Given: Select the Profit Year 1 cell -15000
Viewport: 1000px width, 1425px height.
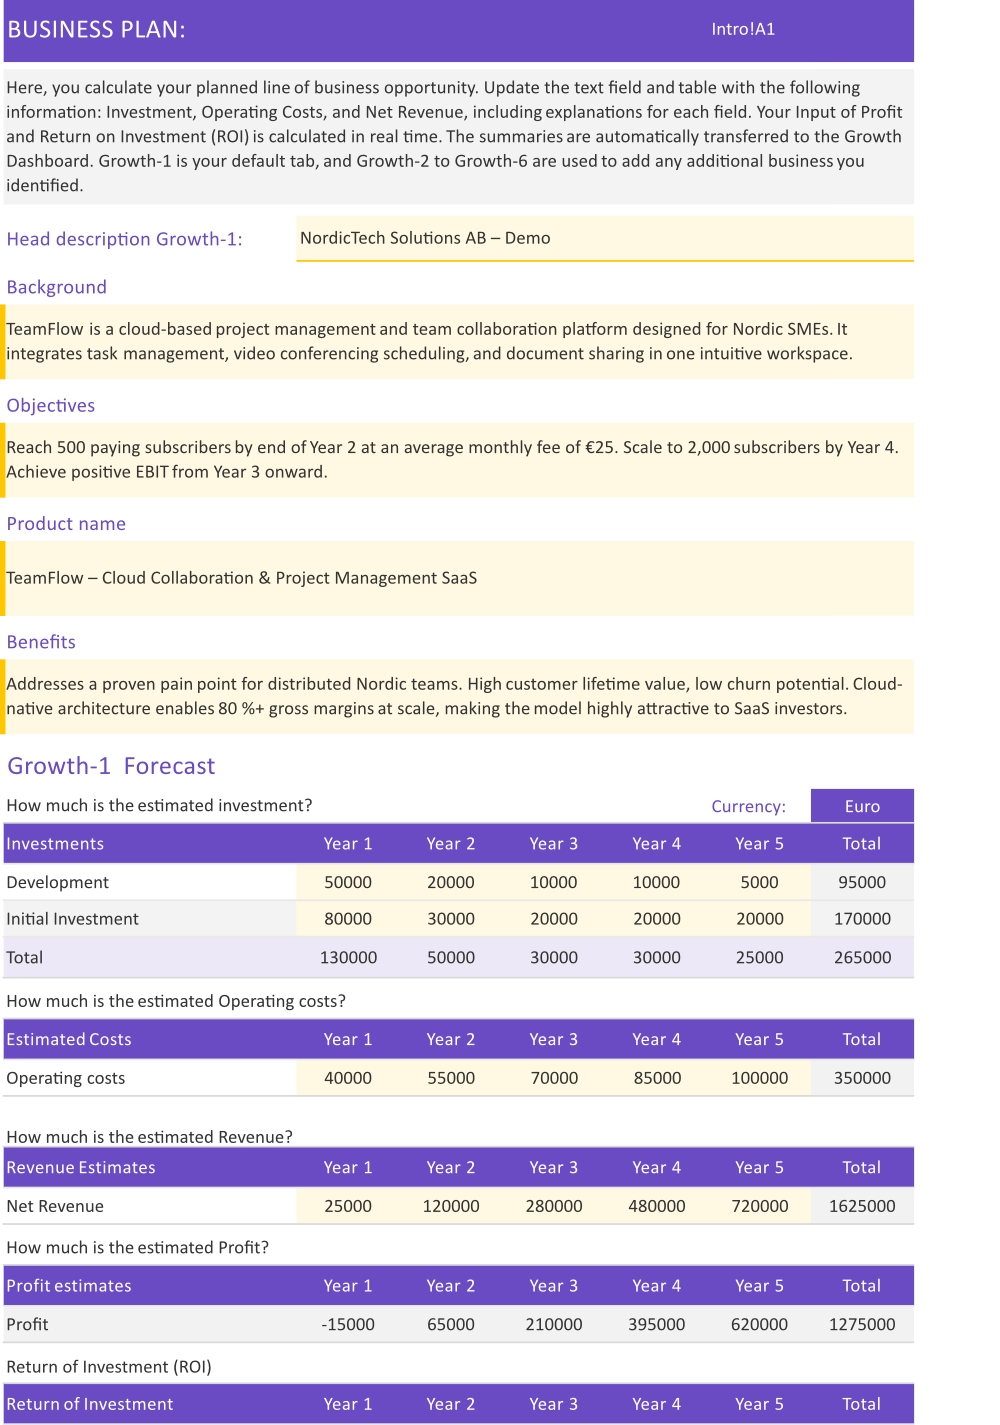Looking at the screenshot, I should click(348, 1324).
